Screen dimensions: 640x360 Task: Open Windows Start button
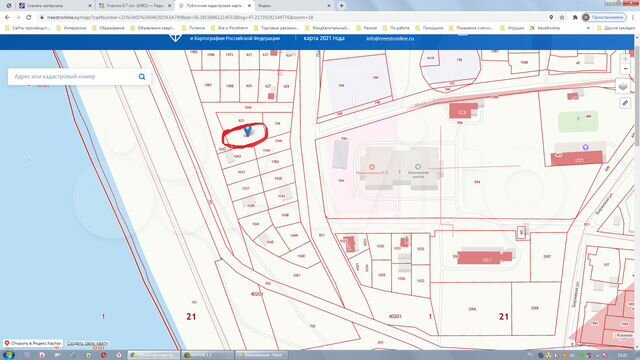pyautogui.click(x=9, y=355)
